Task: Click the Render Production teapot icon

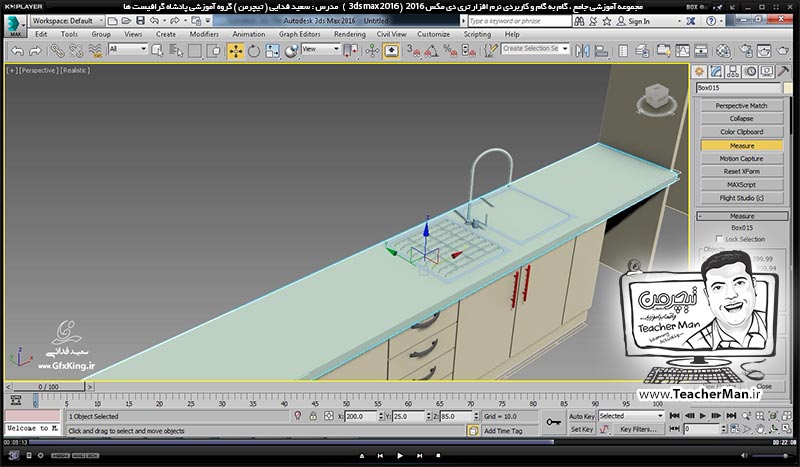Action: tap(783, 51)
